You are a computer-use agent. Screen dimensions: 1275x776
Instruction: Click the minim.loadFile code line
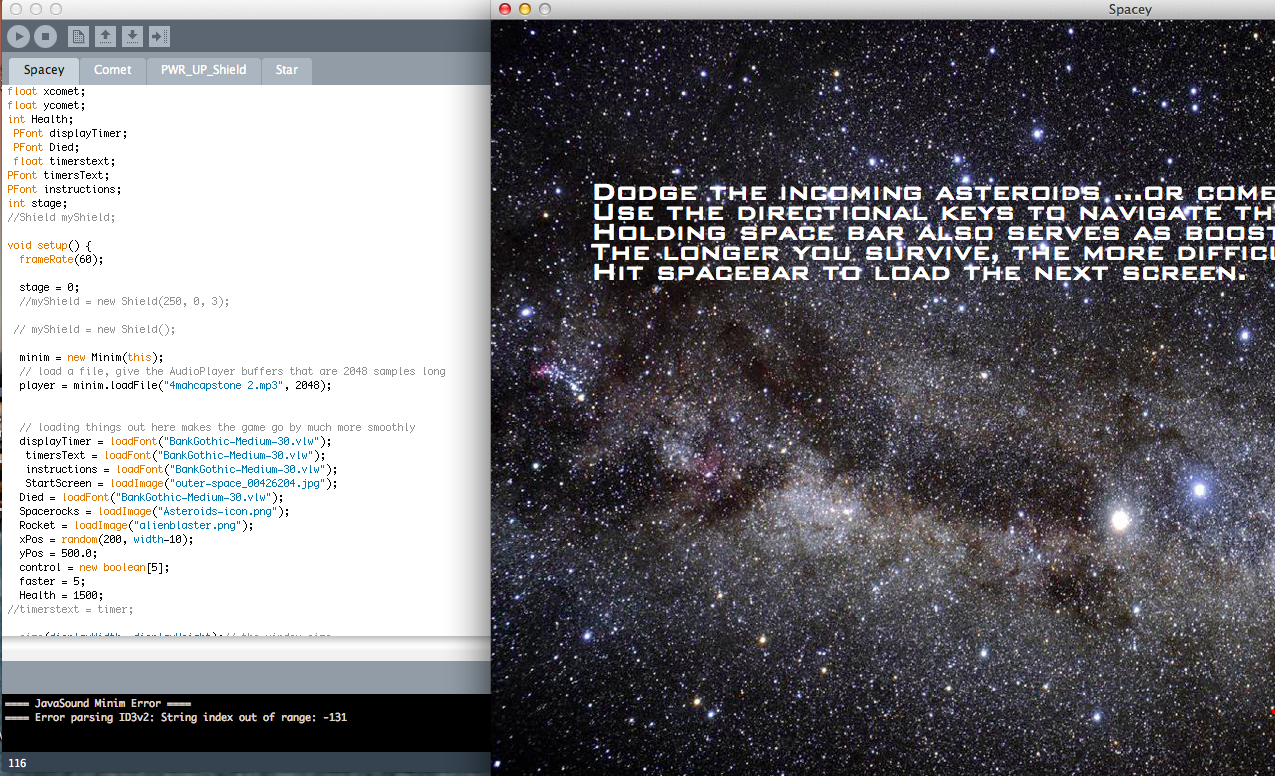point(175,385)
